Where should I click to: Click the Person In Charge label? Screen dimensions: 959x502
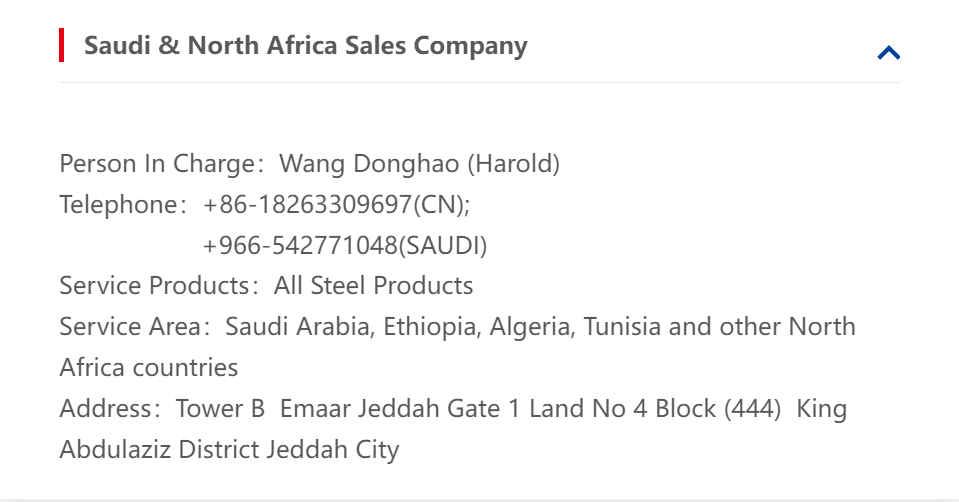point(157,164)
